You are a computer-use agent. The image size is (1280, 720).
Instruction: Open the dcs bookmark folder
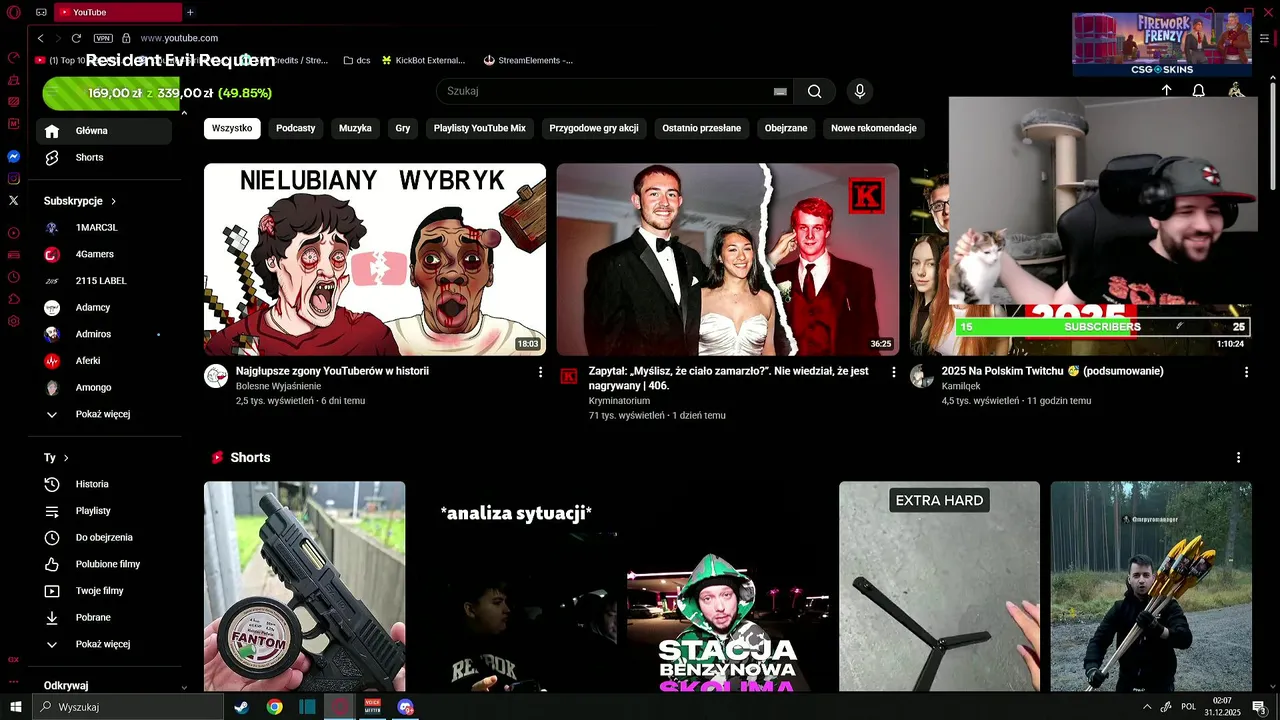(357, 60)
